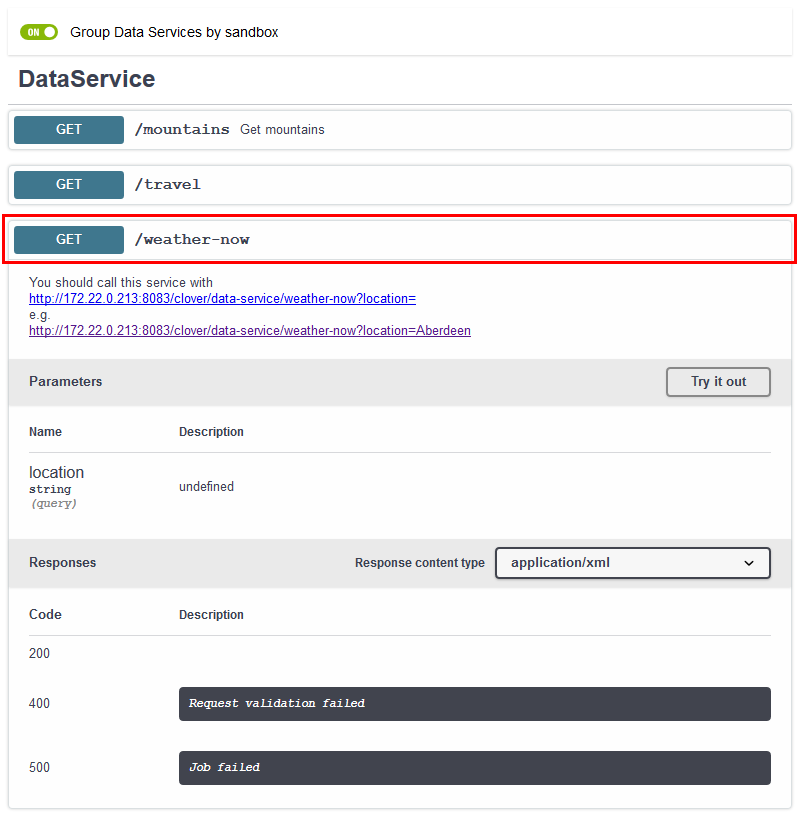The image size is (800, 819).
Task: Click the 200 response code
Action: (x=40, y=654)
